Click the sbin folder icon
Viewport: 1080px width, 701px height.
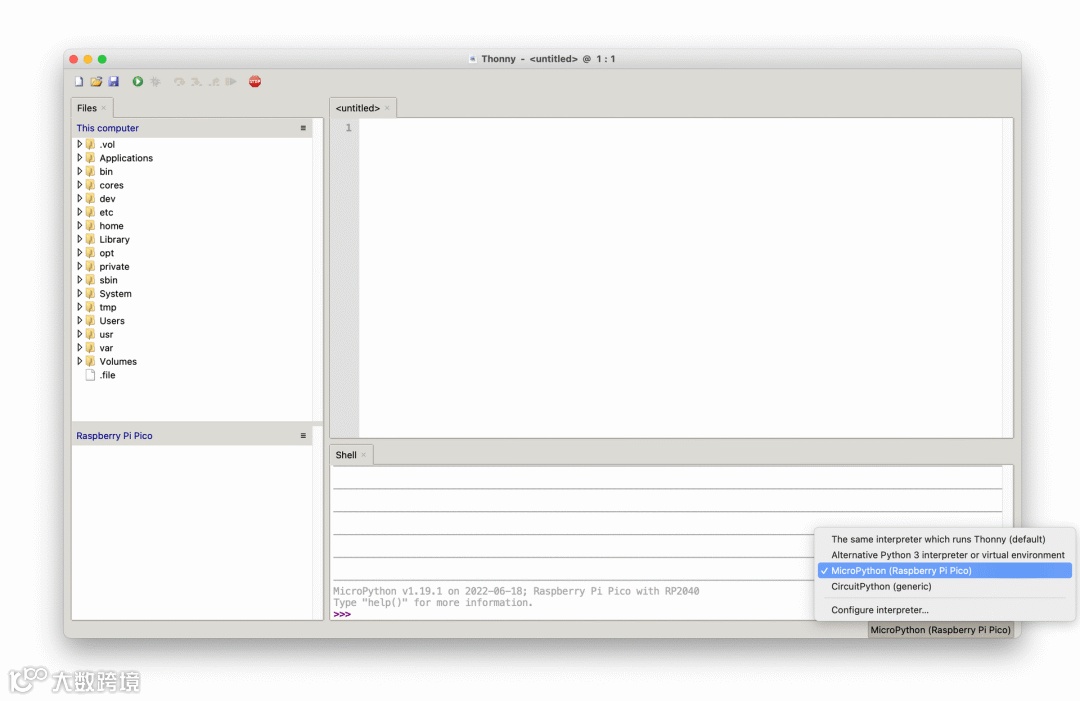90,280
